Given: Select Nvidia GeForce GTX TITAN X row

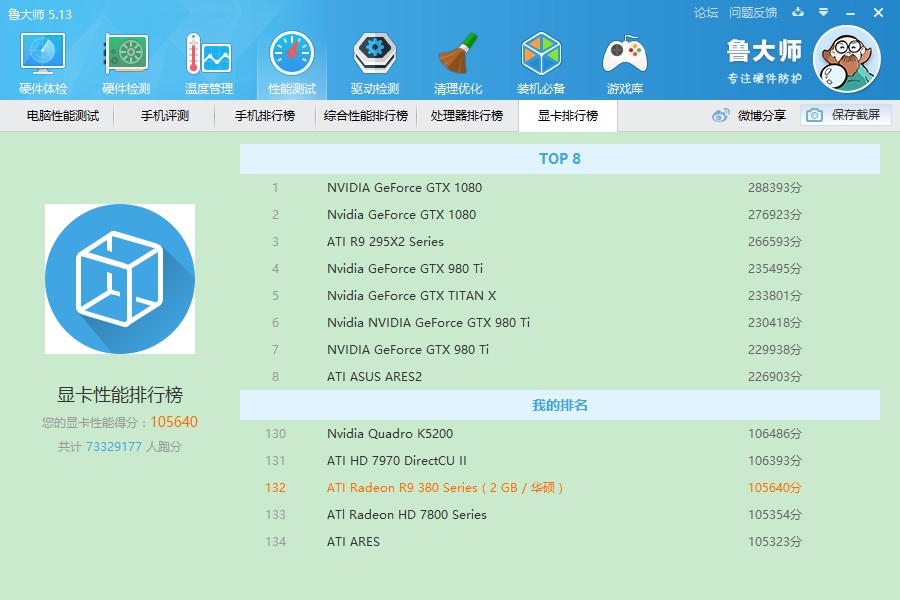Looking at the screenshot, I should point(560,296).
